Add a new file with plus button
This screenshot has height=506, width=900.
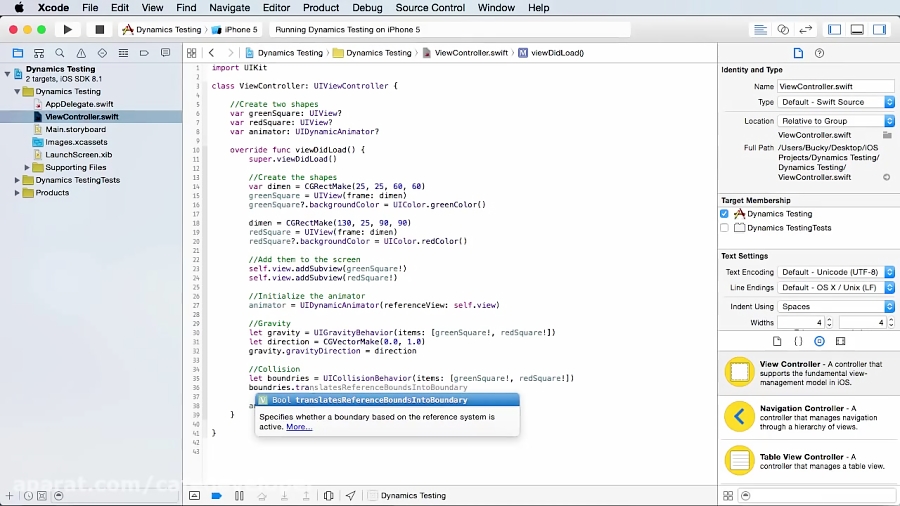(x=9, y=496)
